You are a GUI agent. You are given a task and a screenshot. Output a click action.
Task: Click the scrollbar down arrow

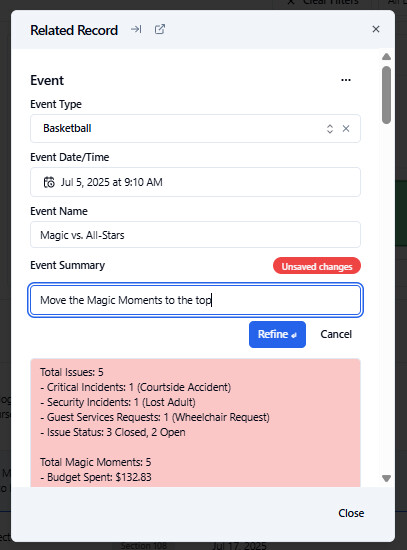pyautogui.click(x=386, y=478)
